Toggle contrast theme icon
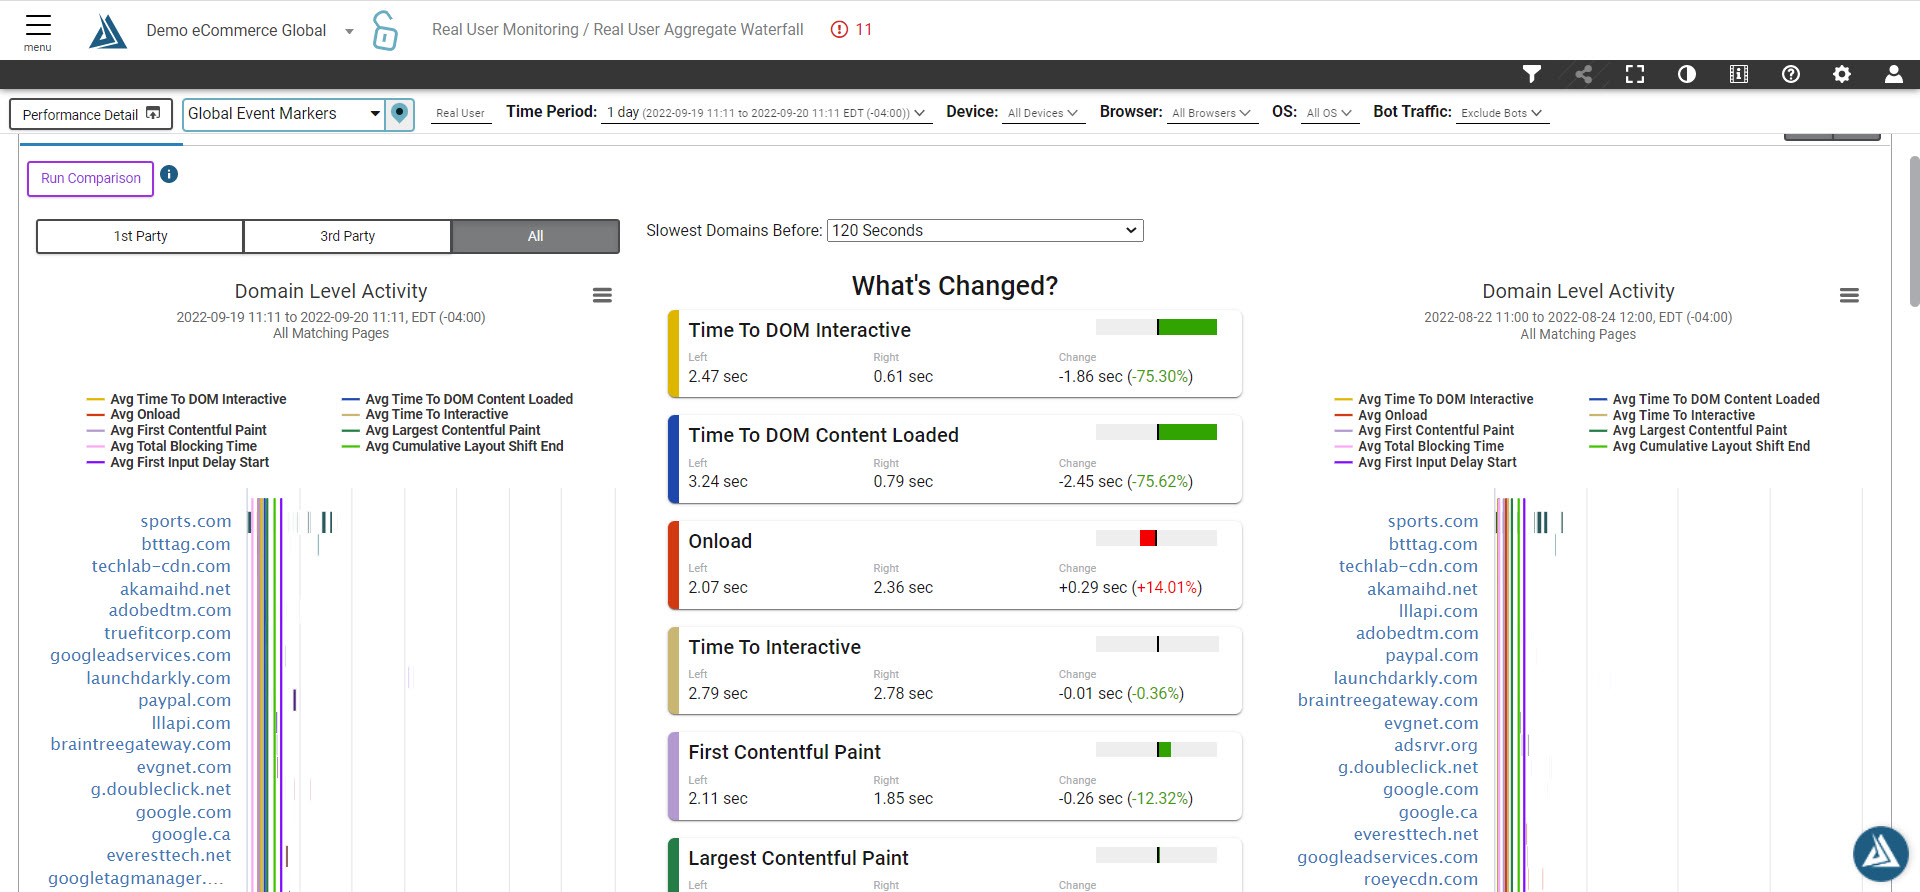1920x892 pixels. coord(1687,74)
